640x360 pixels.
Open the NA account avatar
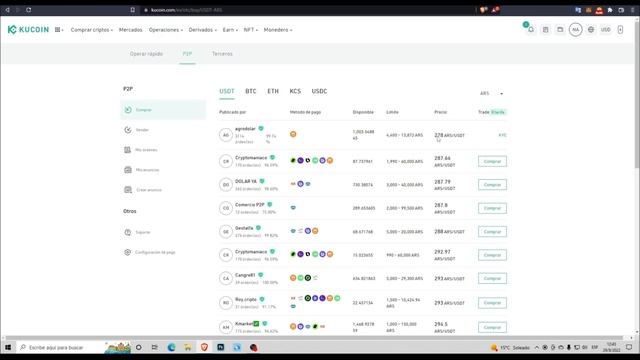(x=576, y=29)
